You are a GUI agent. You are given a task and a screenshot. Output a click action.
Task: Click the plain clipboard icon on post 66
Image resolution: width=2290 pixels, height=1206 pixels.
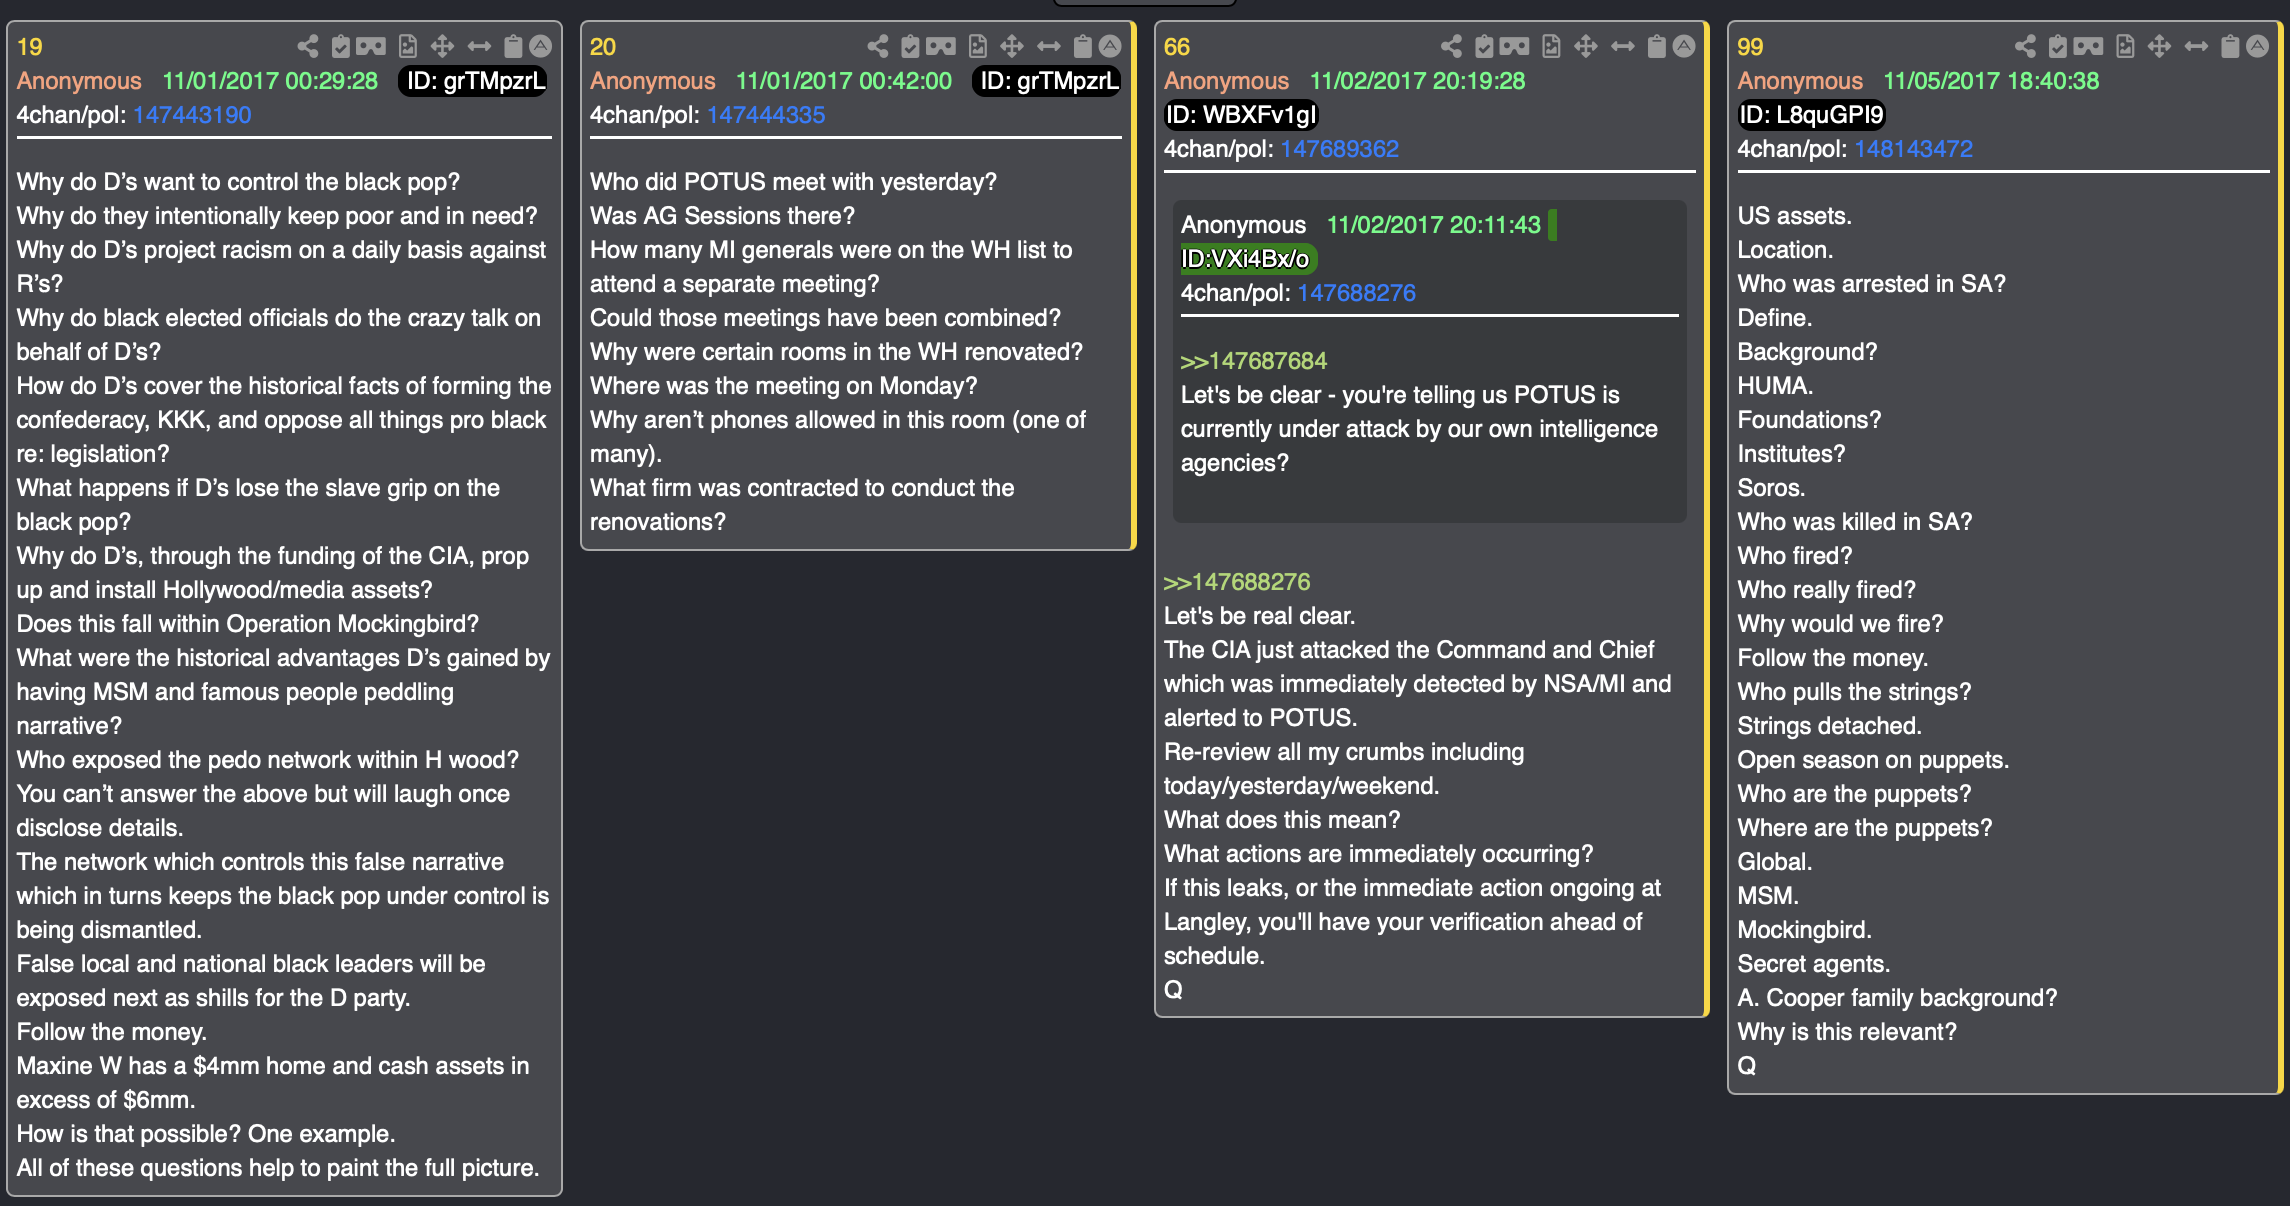[1657, 46]
